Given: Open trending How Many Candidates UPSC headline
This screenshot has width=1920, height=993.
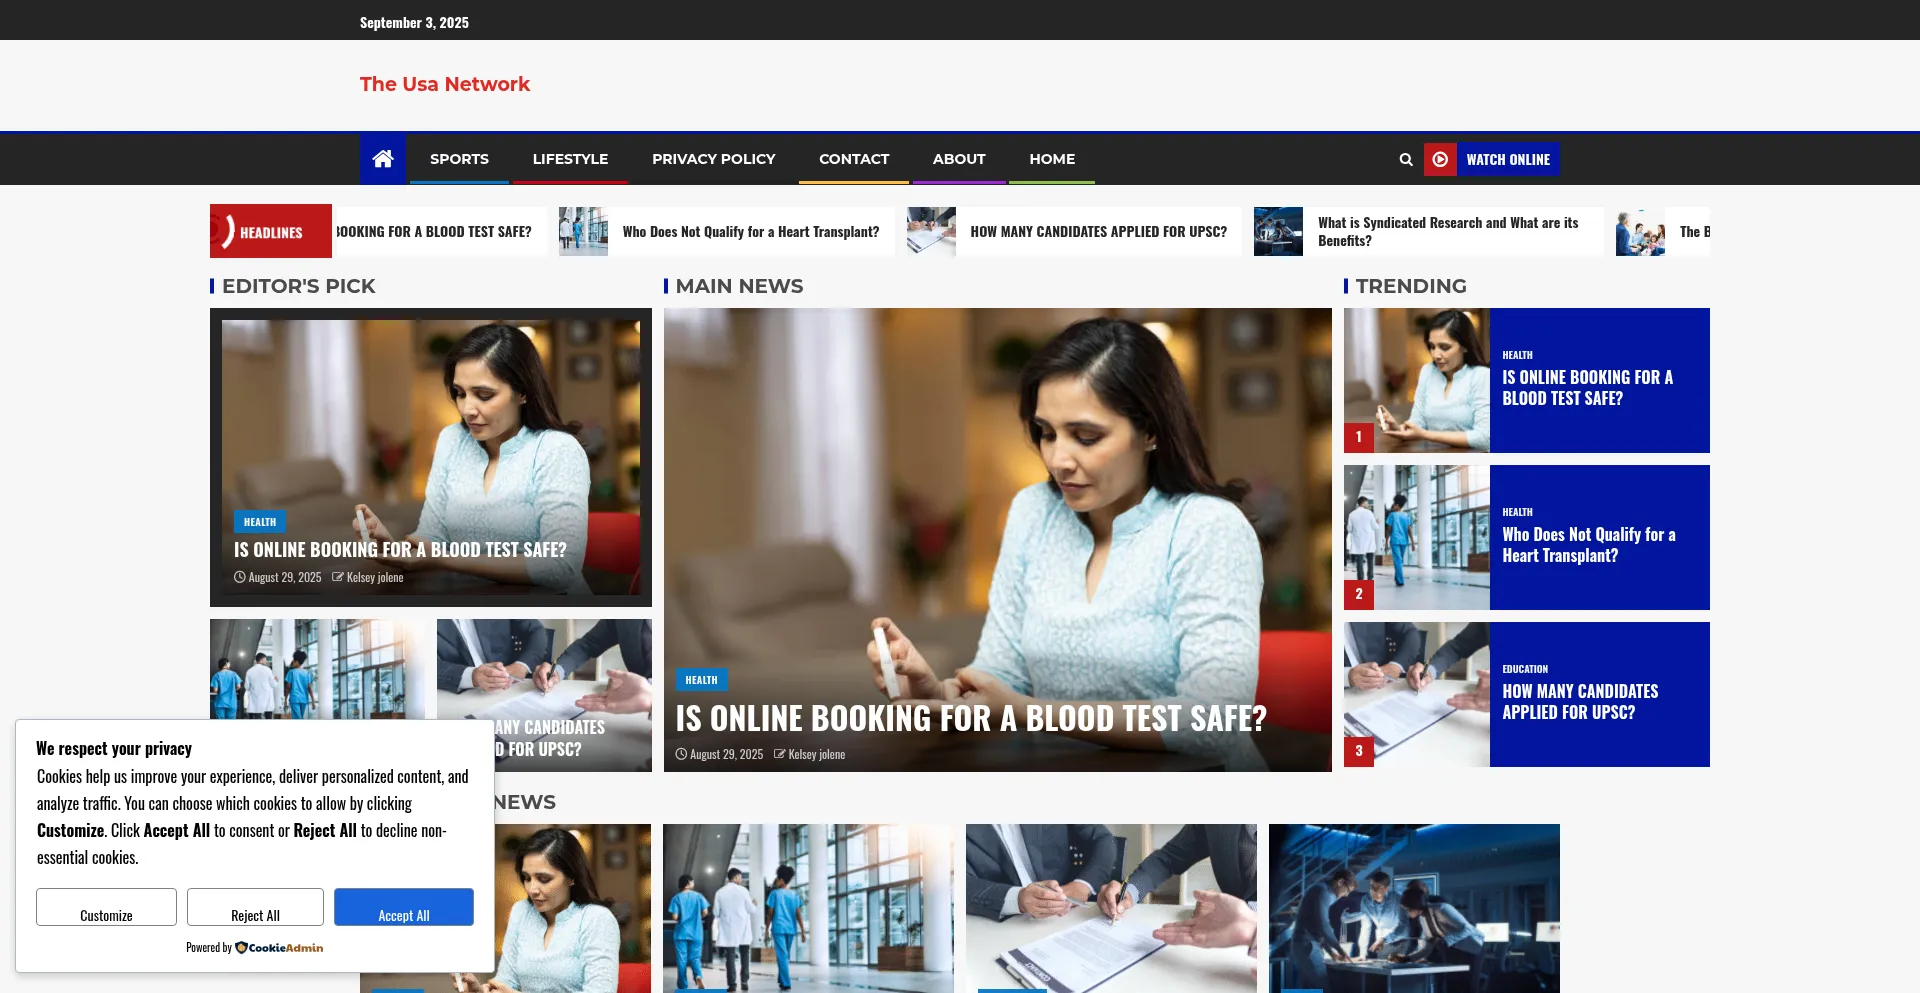Looking at the screenshot, I should [x=1580, y=702].
